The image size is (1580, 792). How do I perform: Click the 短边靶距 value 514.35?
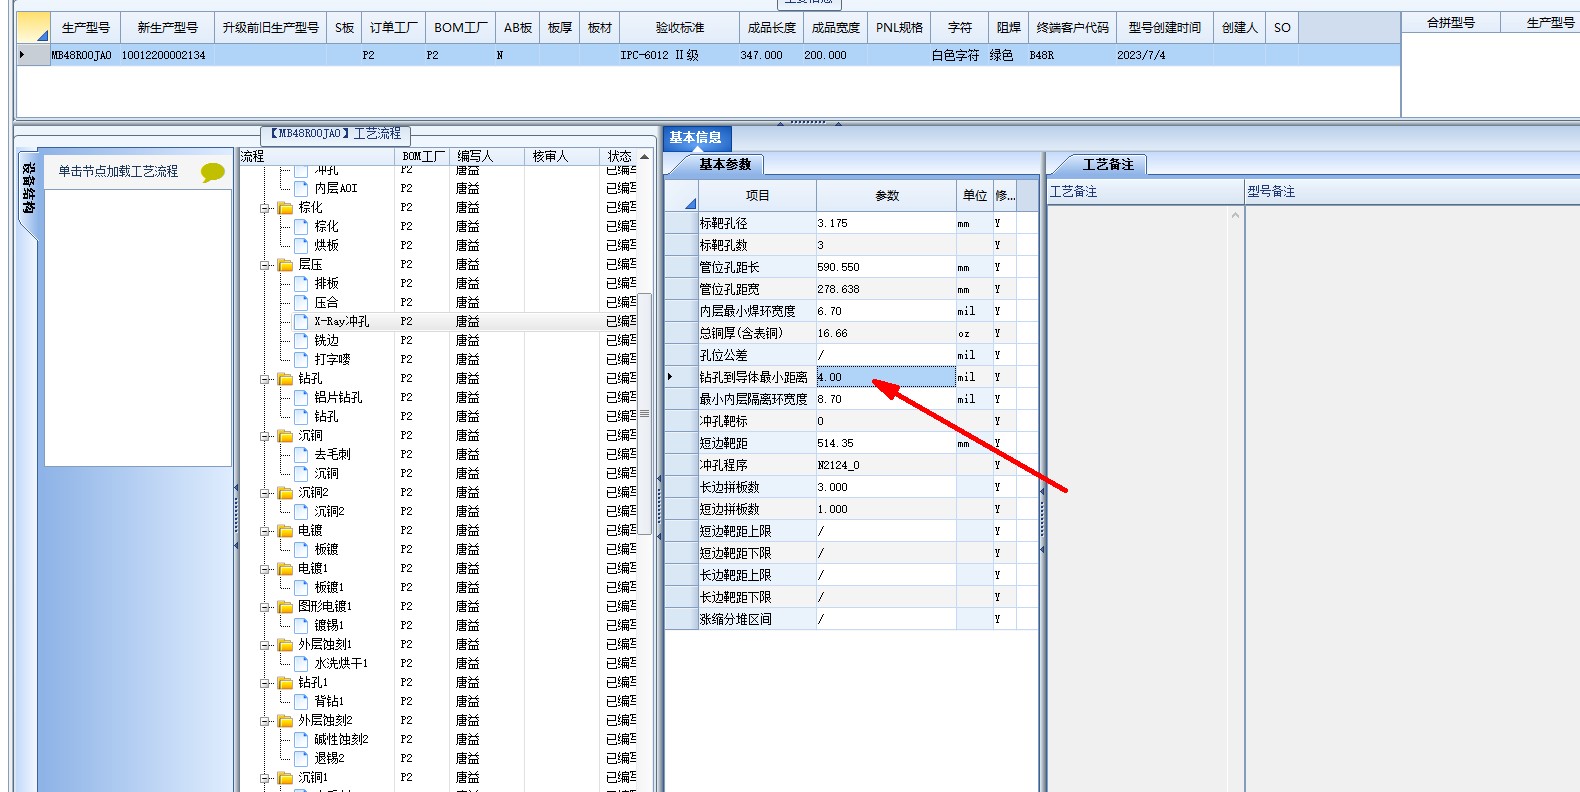coord(886,443)
